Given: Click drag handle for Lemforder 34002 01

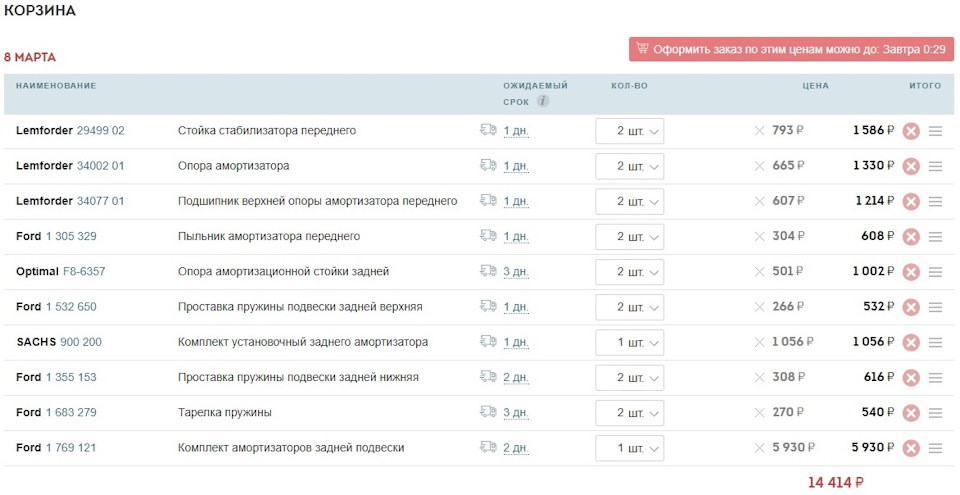Looking at the screenshot, I should coord(936,166).
